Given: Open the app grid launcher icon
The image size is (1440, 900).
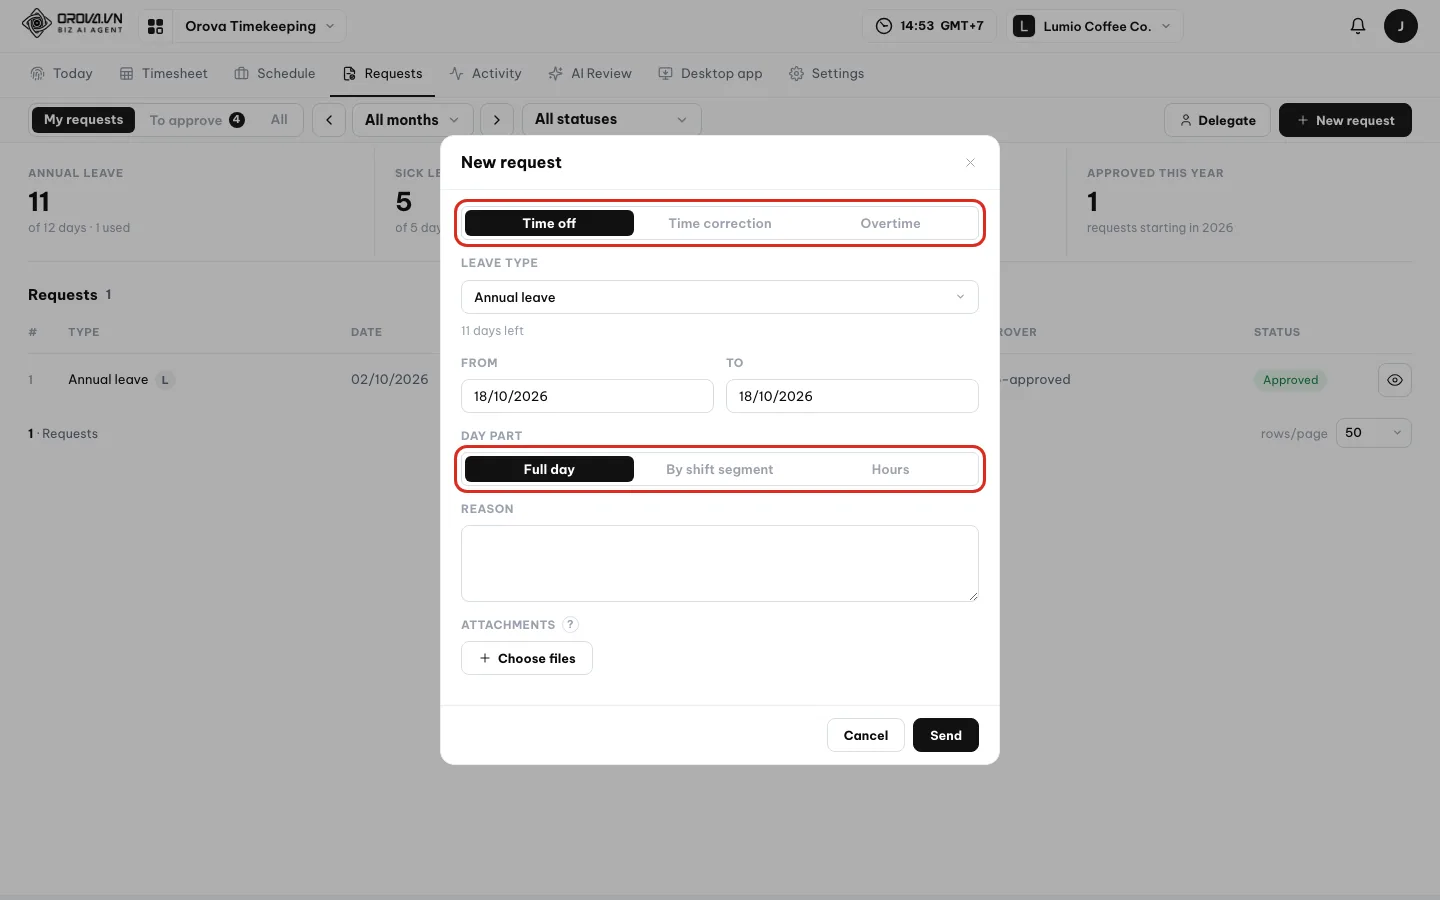Looking at the screenshot, I should click(x=155, y=26).
